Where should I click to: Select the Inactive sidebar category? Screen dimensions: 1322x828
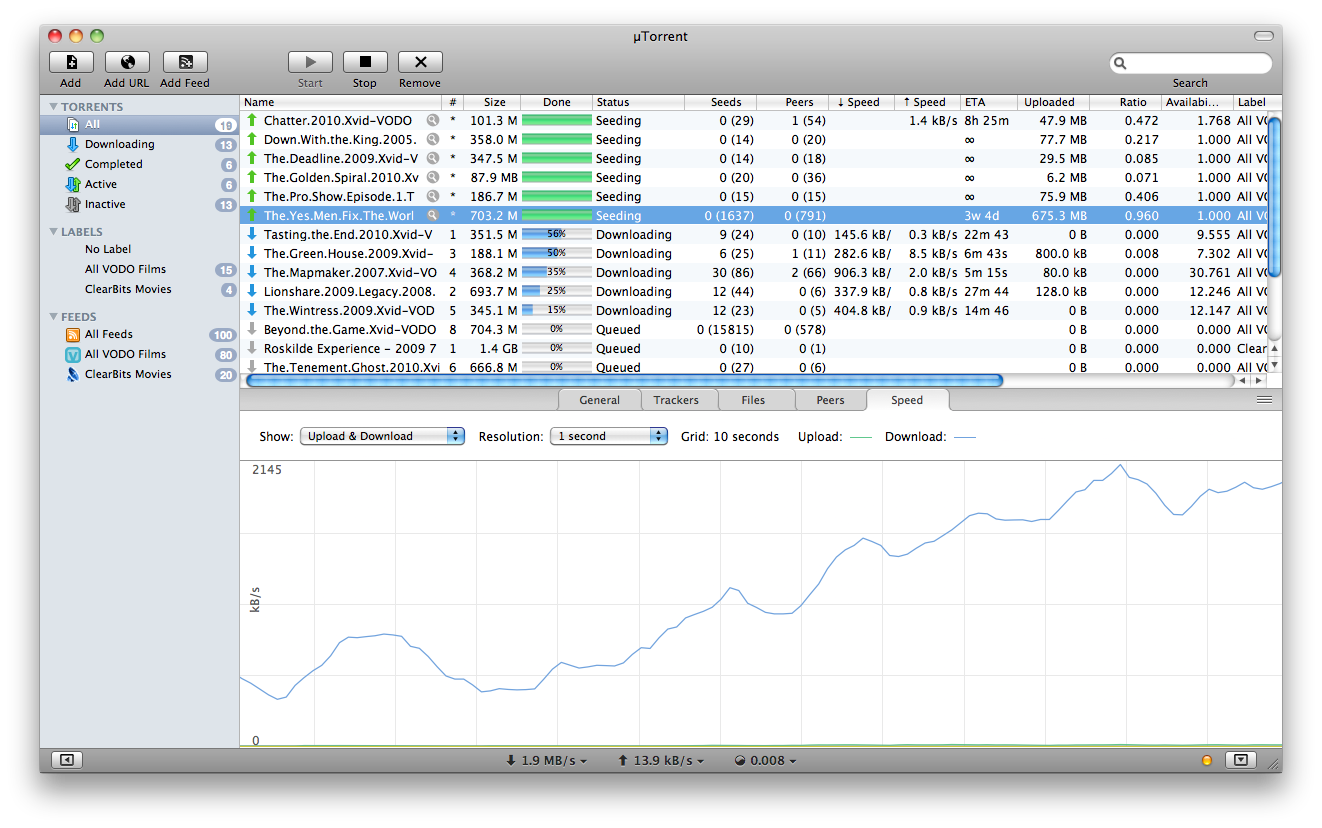pos(139,204)
